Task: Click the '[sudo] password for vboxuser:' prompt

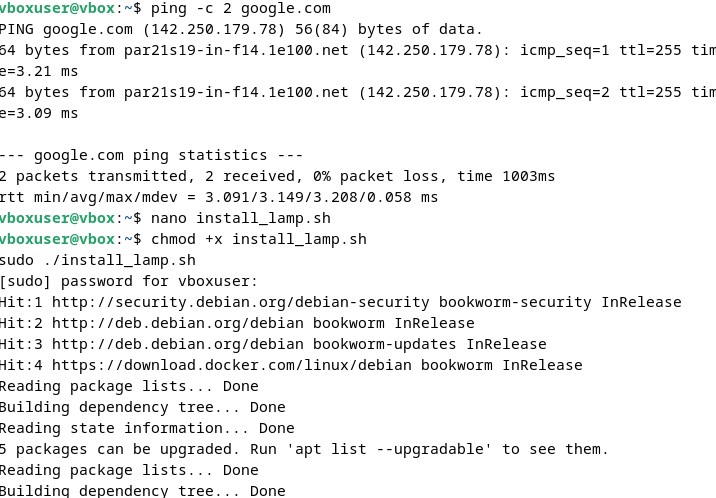Action: pos(128,281)
